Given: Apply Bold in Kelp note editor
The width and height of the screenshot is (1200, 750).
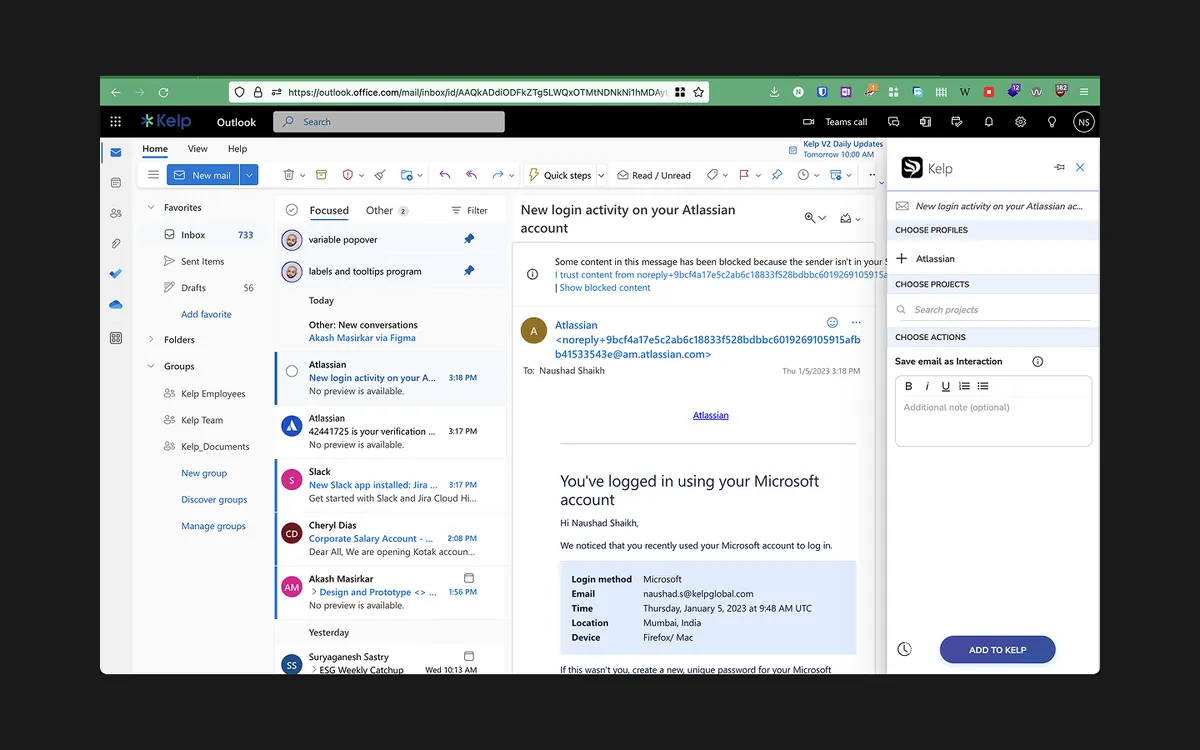Looking at the screenshot, I should pos(909,386).
